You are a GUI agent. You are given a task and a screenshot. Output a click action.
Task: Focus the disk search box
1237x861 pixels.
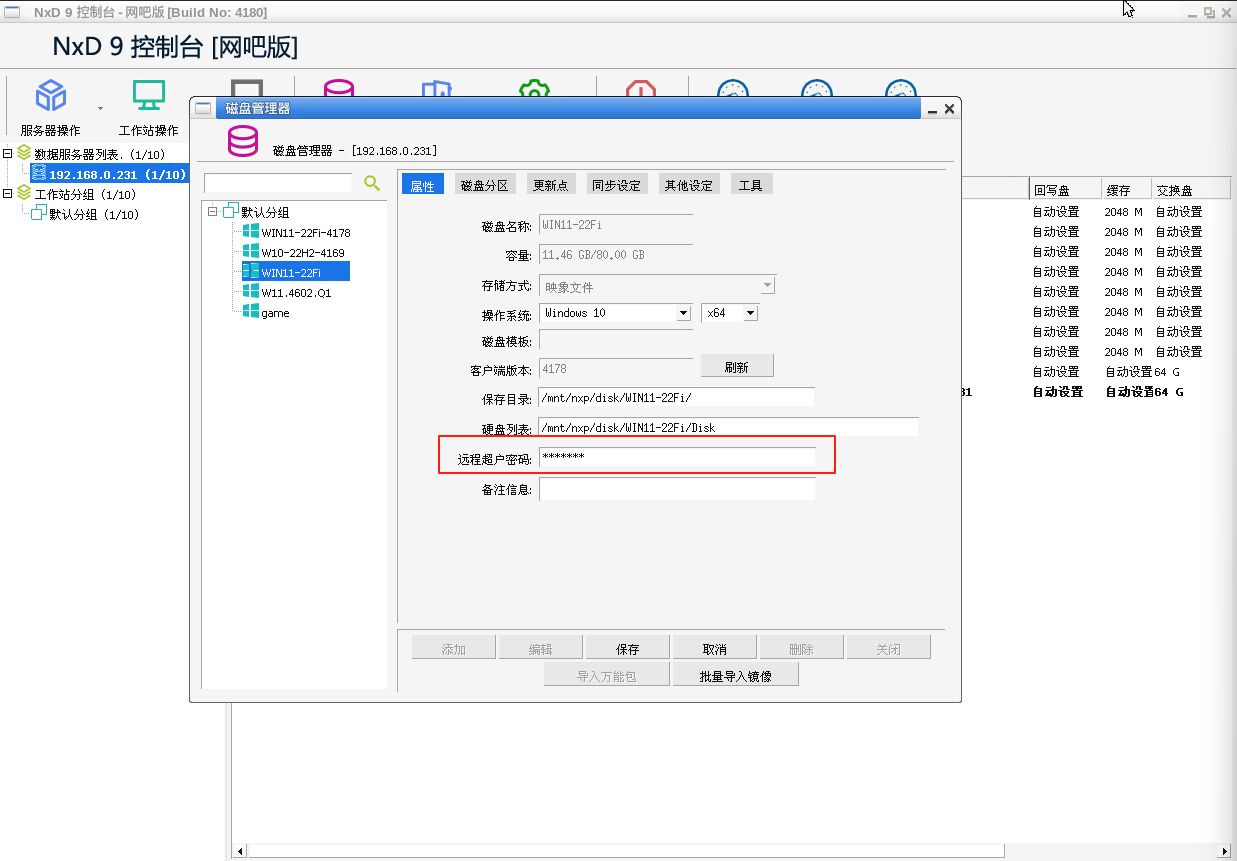[278, 183]
